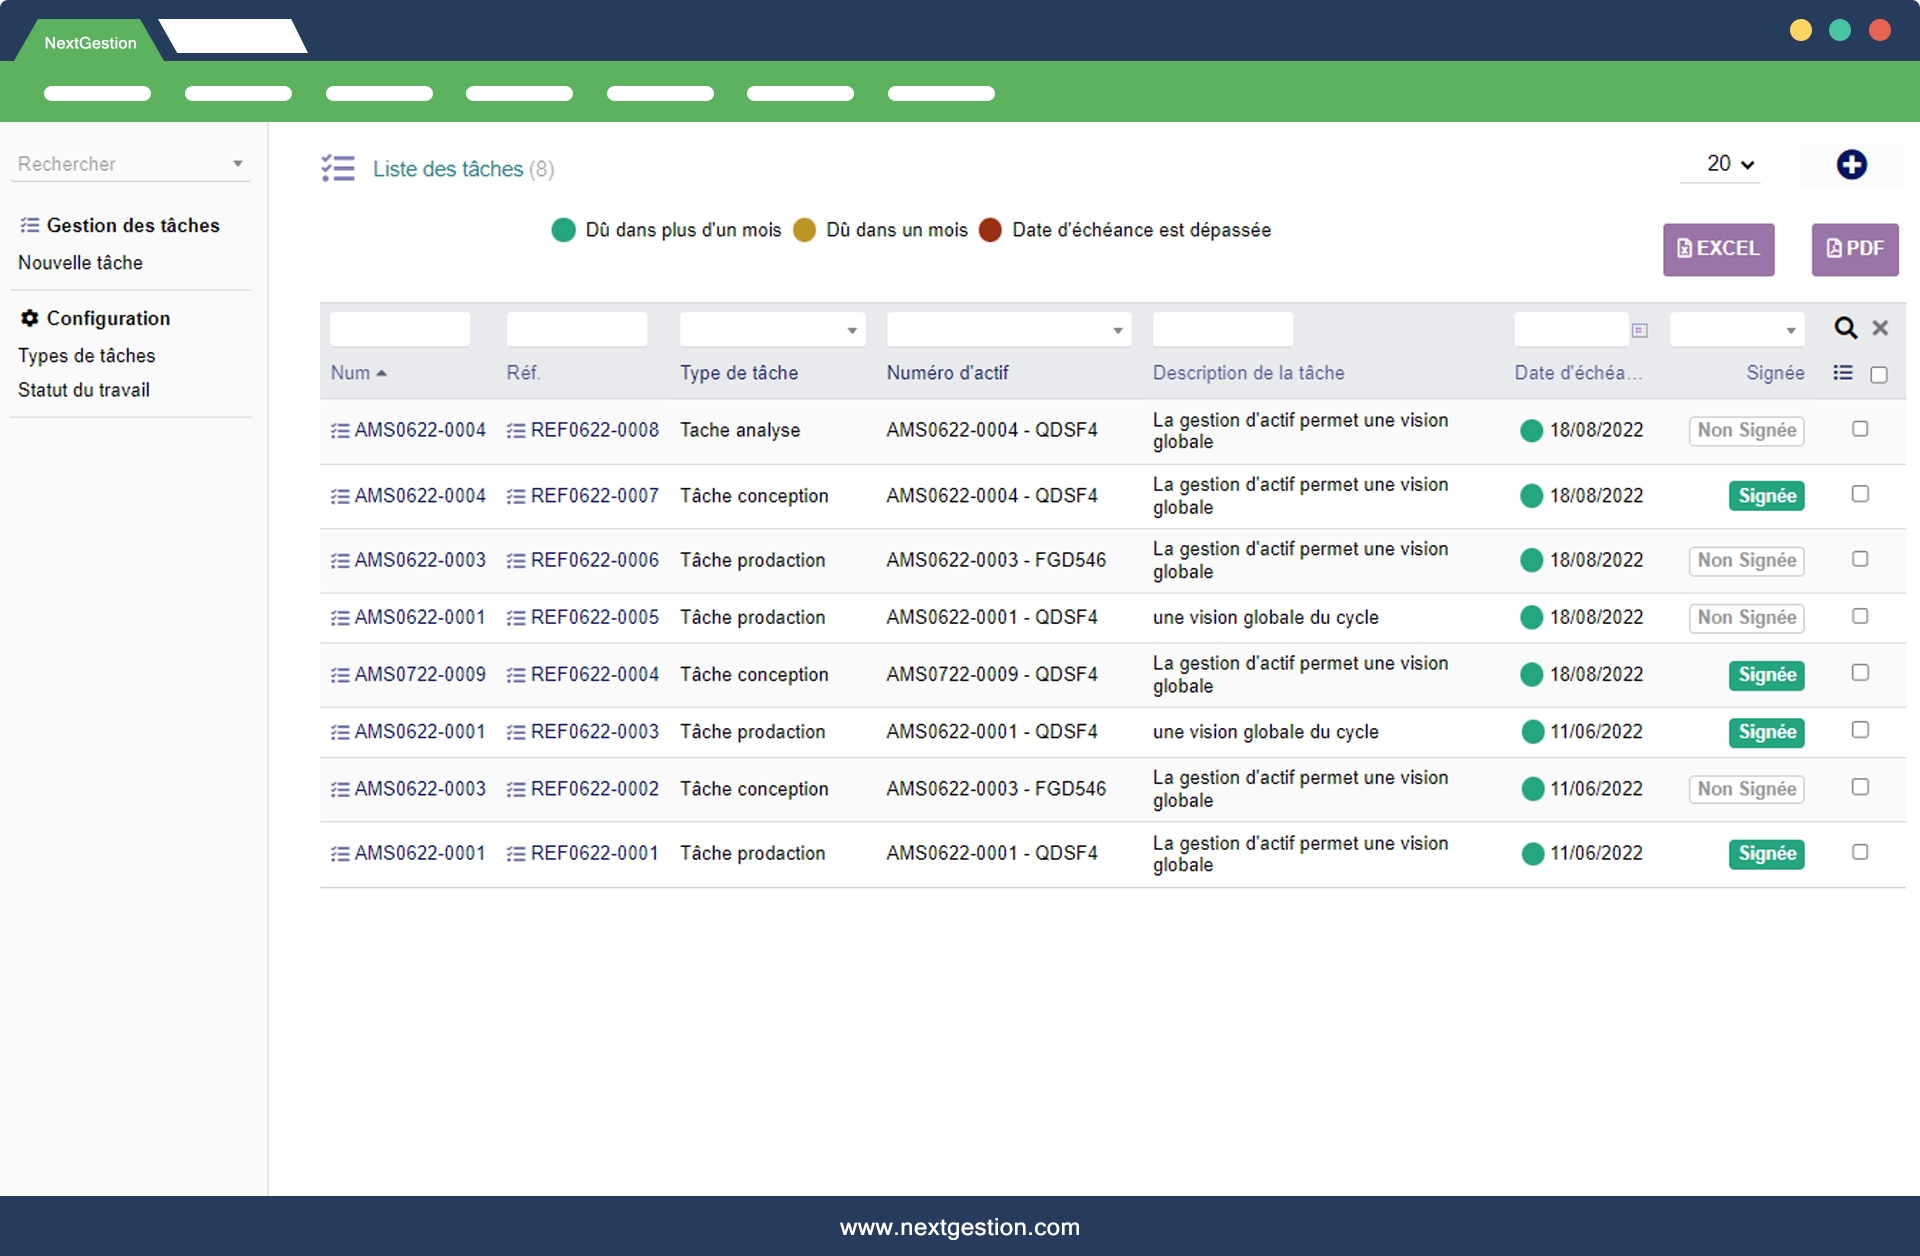Image resolution: width=1920 pixels, height=1256 pixels.
Task: Click the calendar icon in date filter
Action: [x=1639, y=330]
